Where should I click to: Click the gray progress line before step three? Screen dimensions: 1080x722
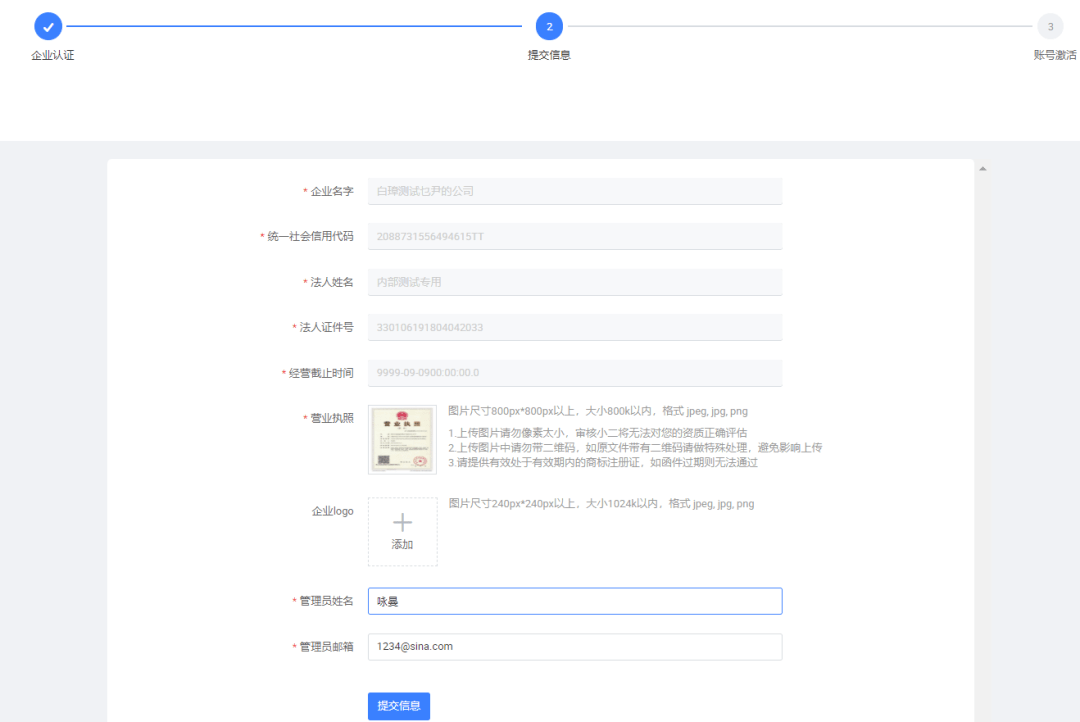[800, 26]
